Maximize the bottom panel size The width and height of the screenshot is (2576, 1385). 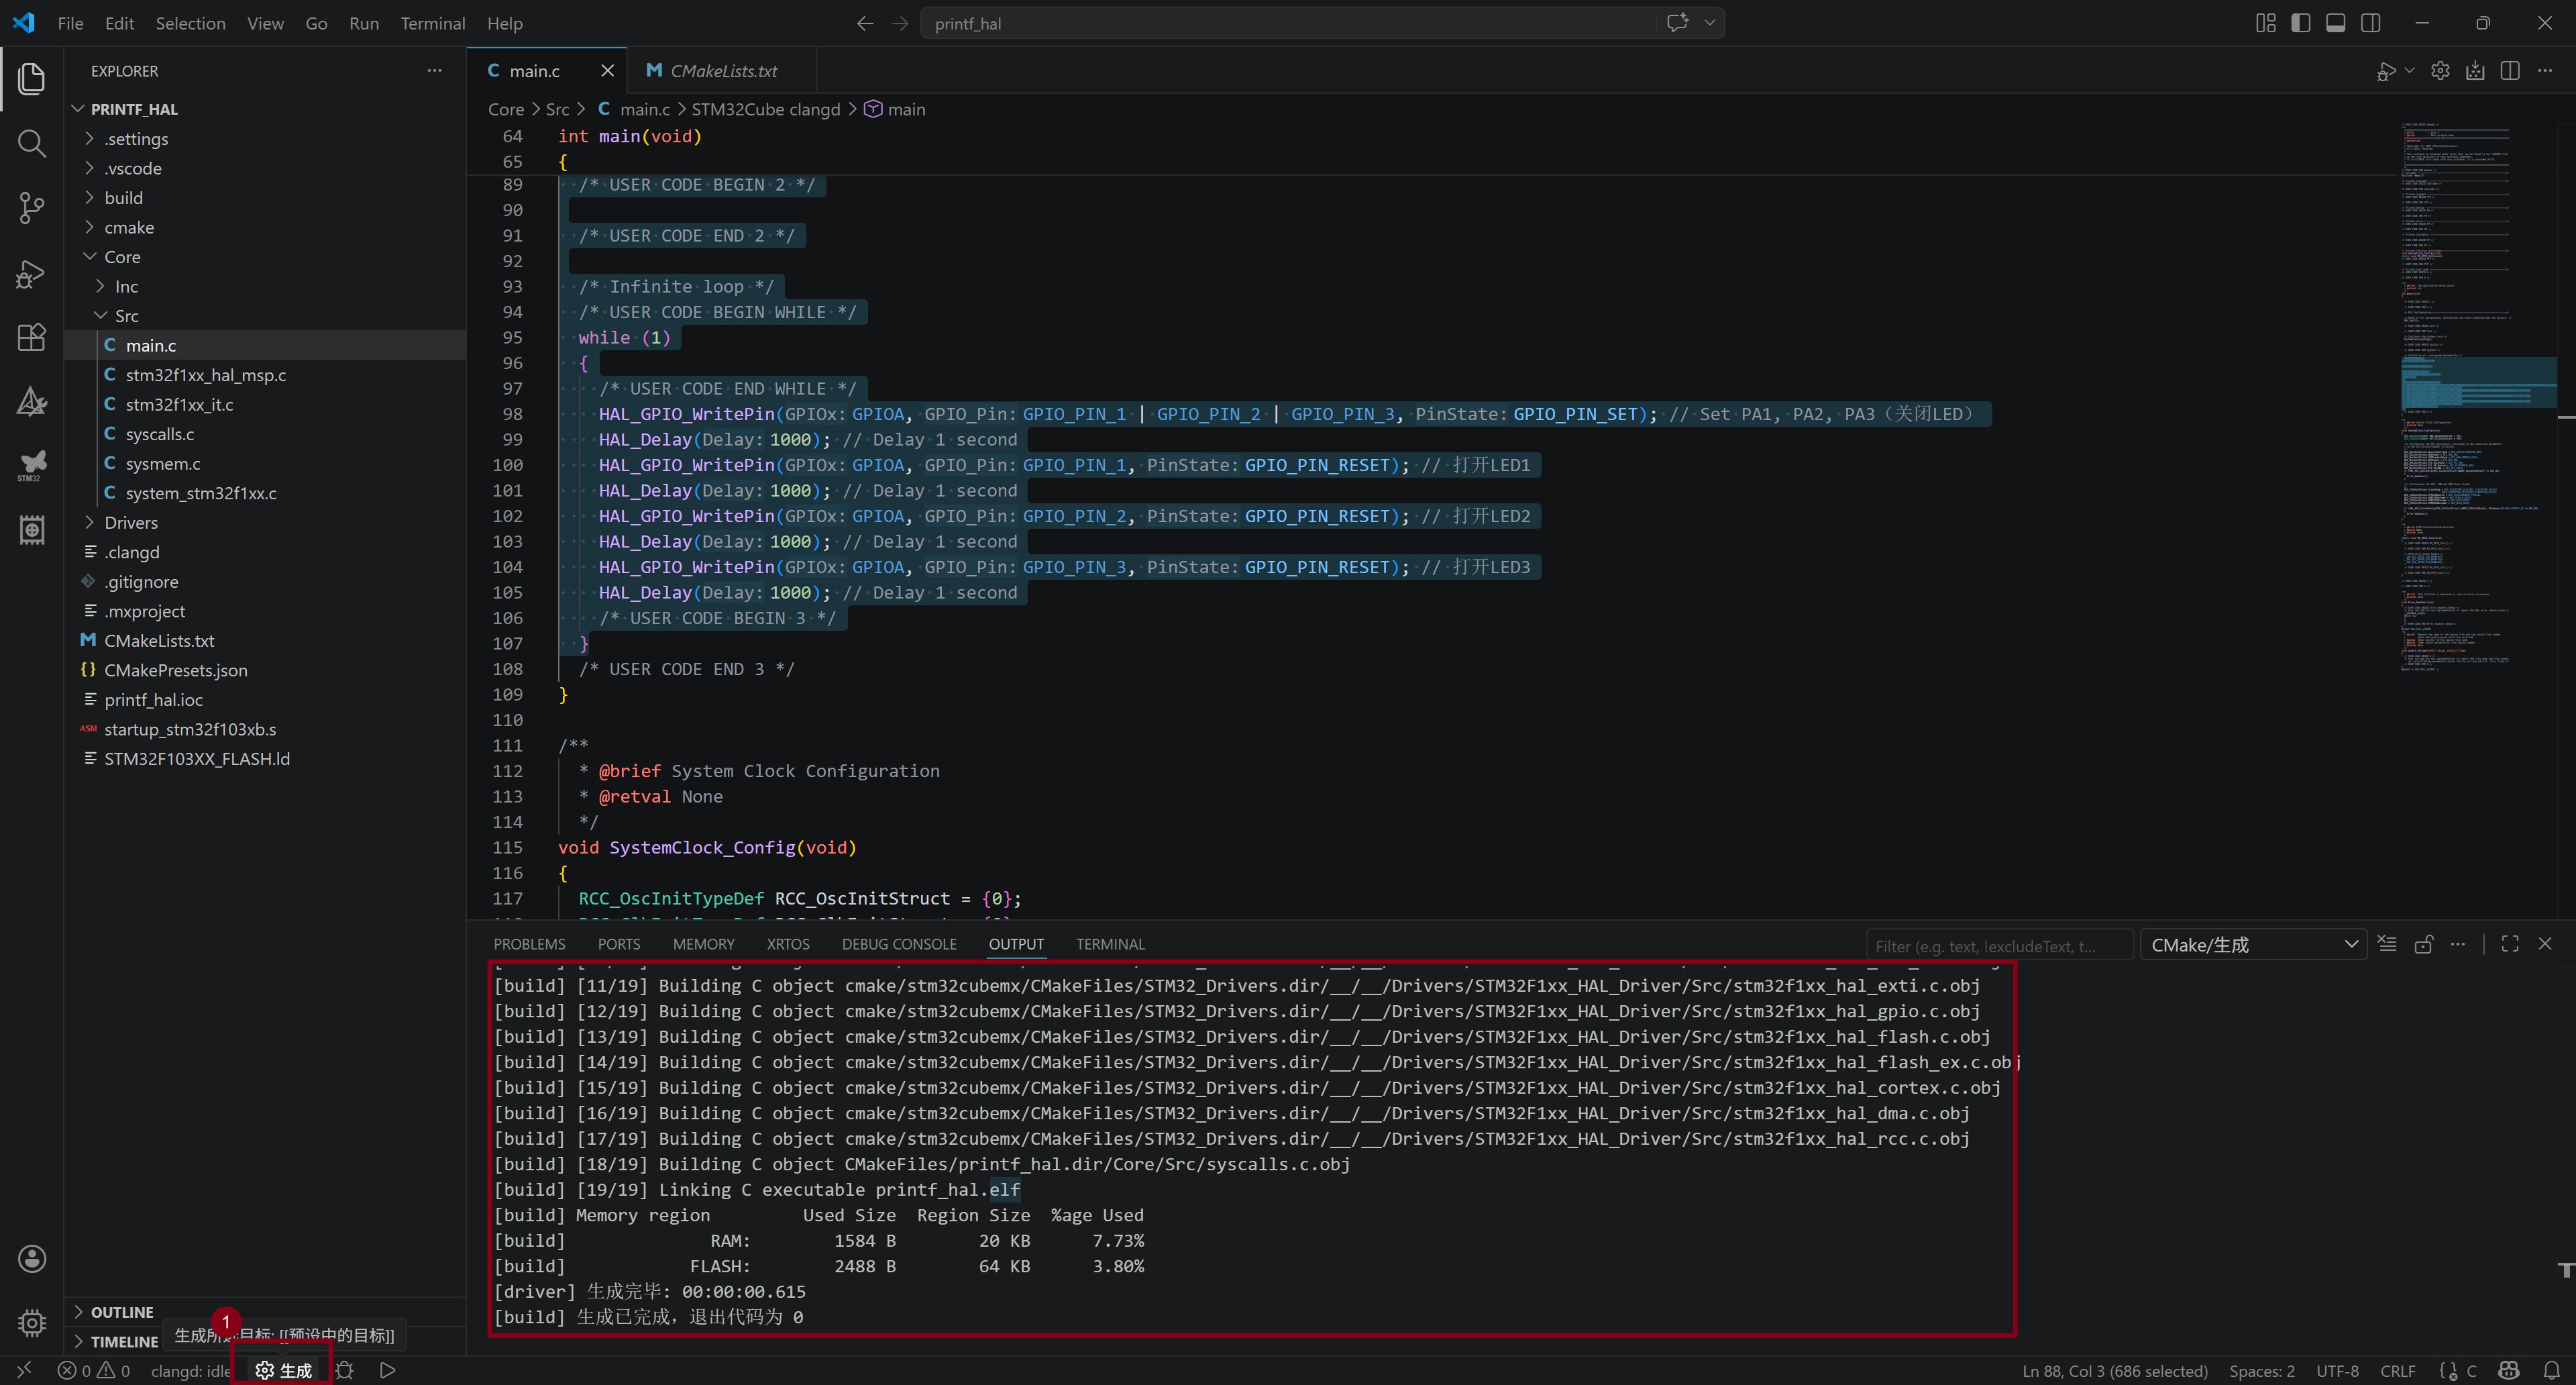pyautogui.click(x=2510, y=944)
